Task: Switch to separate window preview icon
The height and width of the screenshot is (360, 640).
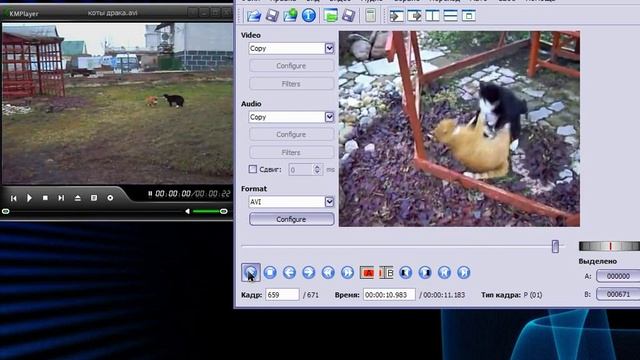Action: (x=469, y=16)
